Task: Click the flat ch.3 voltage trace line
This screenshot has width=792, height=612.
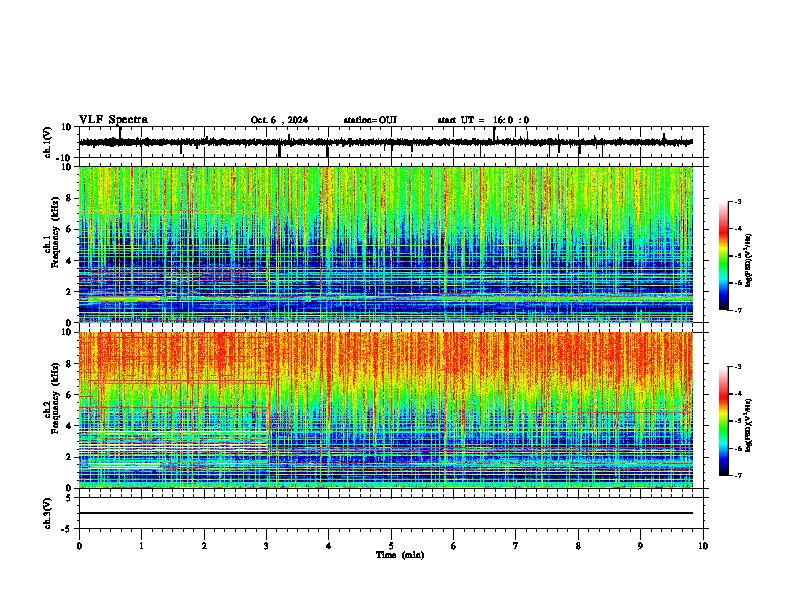Action: point(386,513)
